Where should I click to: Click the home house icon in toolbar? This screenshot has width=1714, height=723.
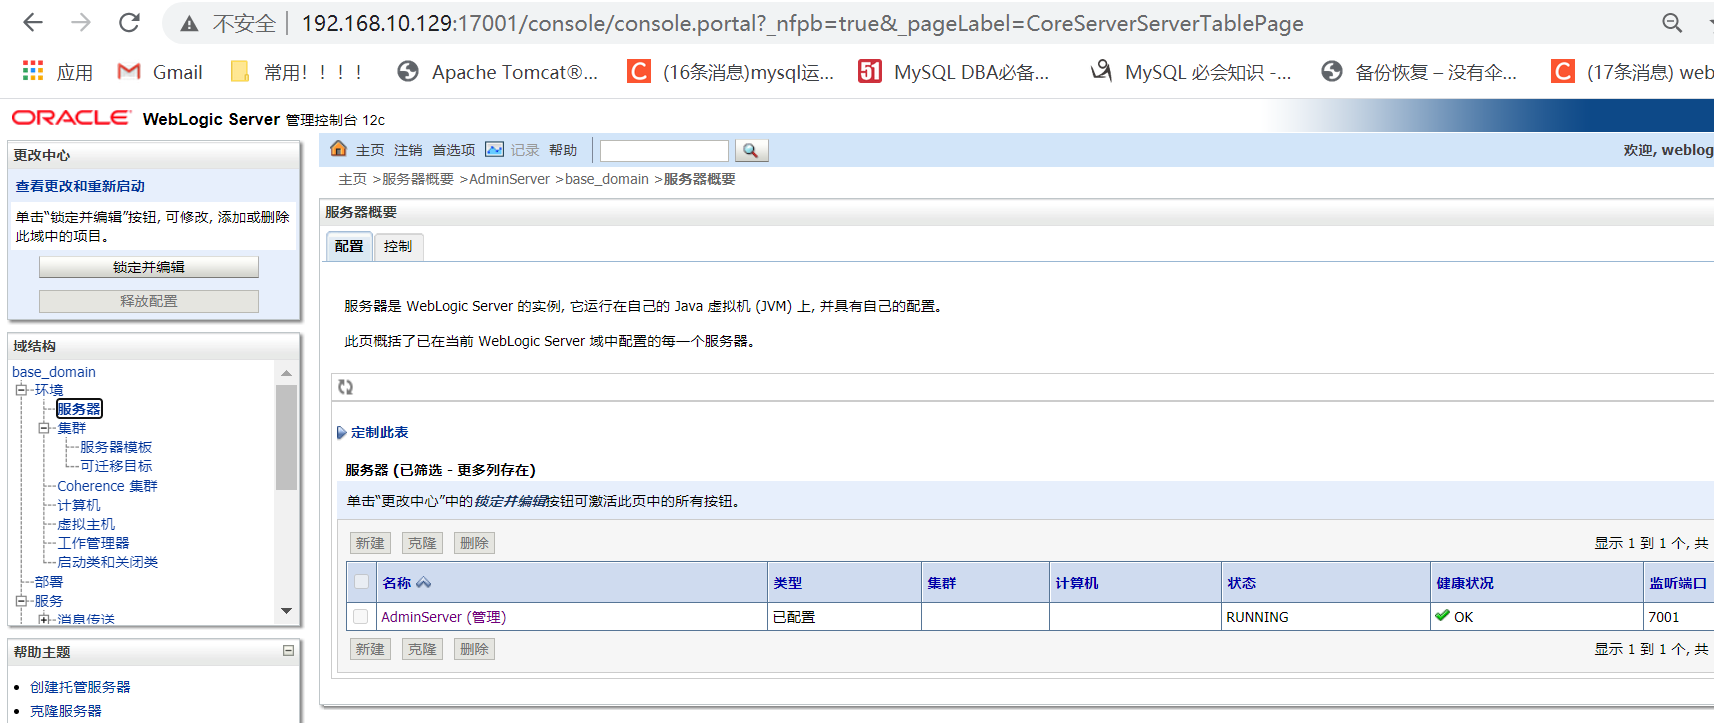coord(338,149)
